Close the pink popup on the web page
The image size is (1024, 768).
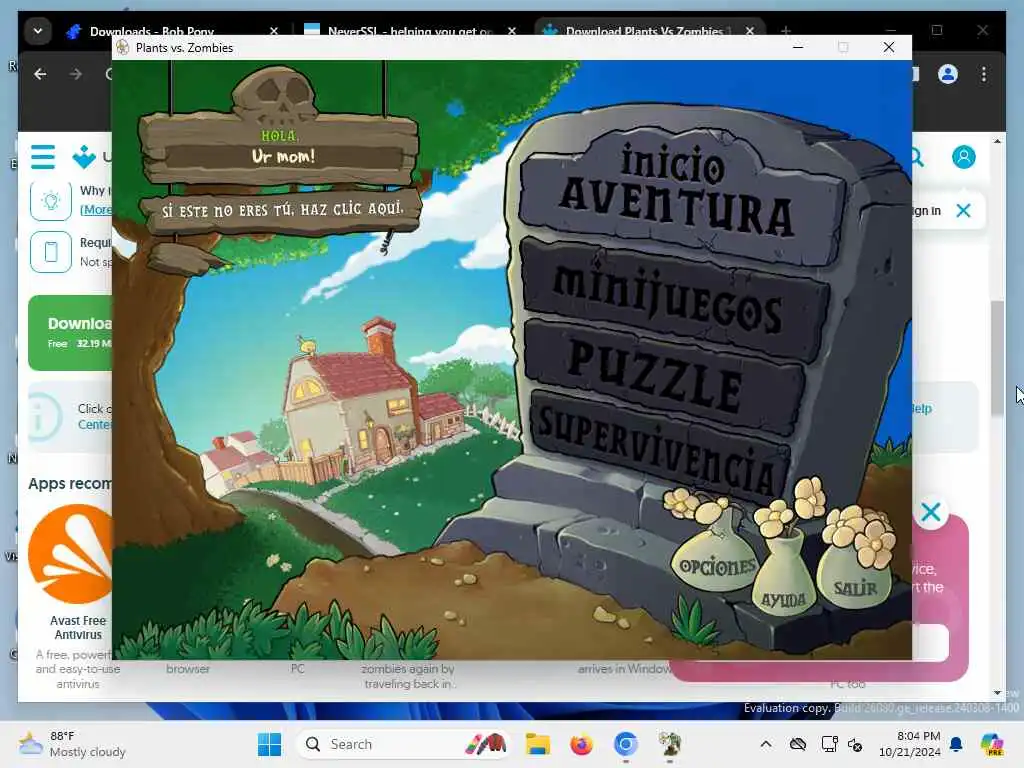(x=931, y=512)
